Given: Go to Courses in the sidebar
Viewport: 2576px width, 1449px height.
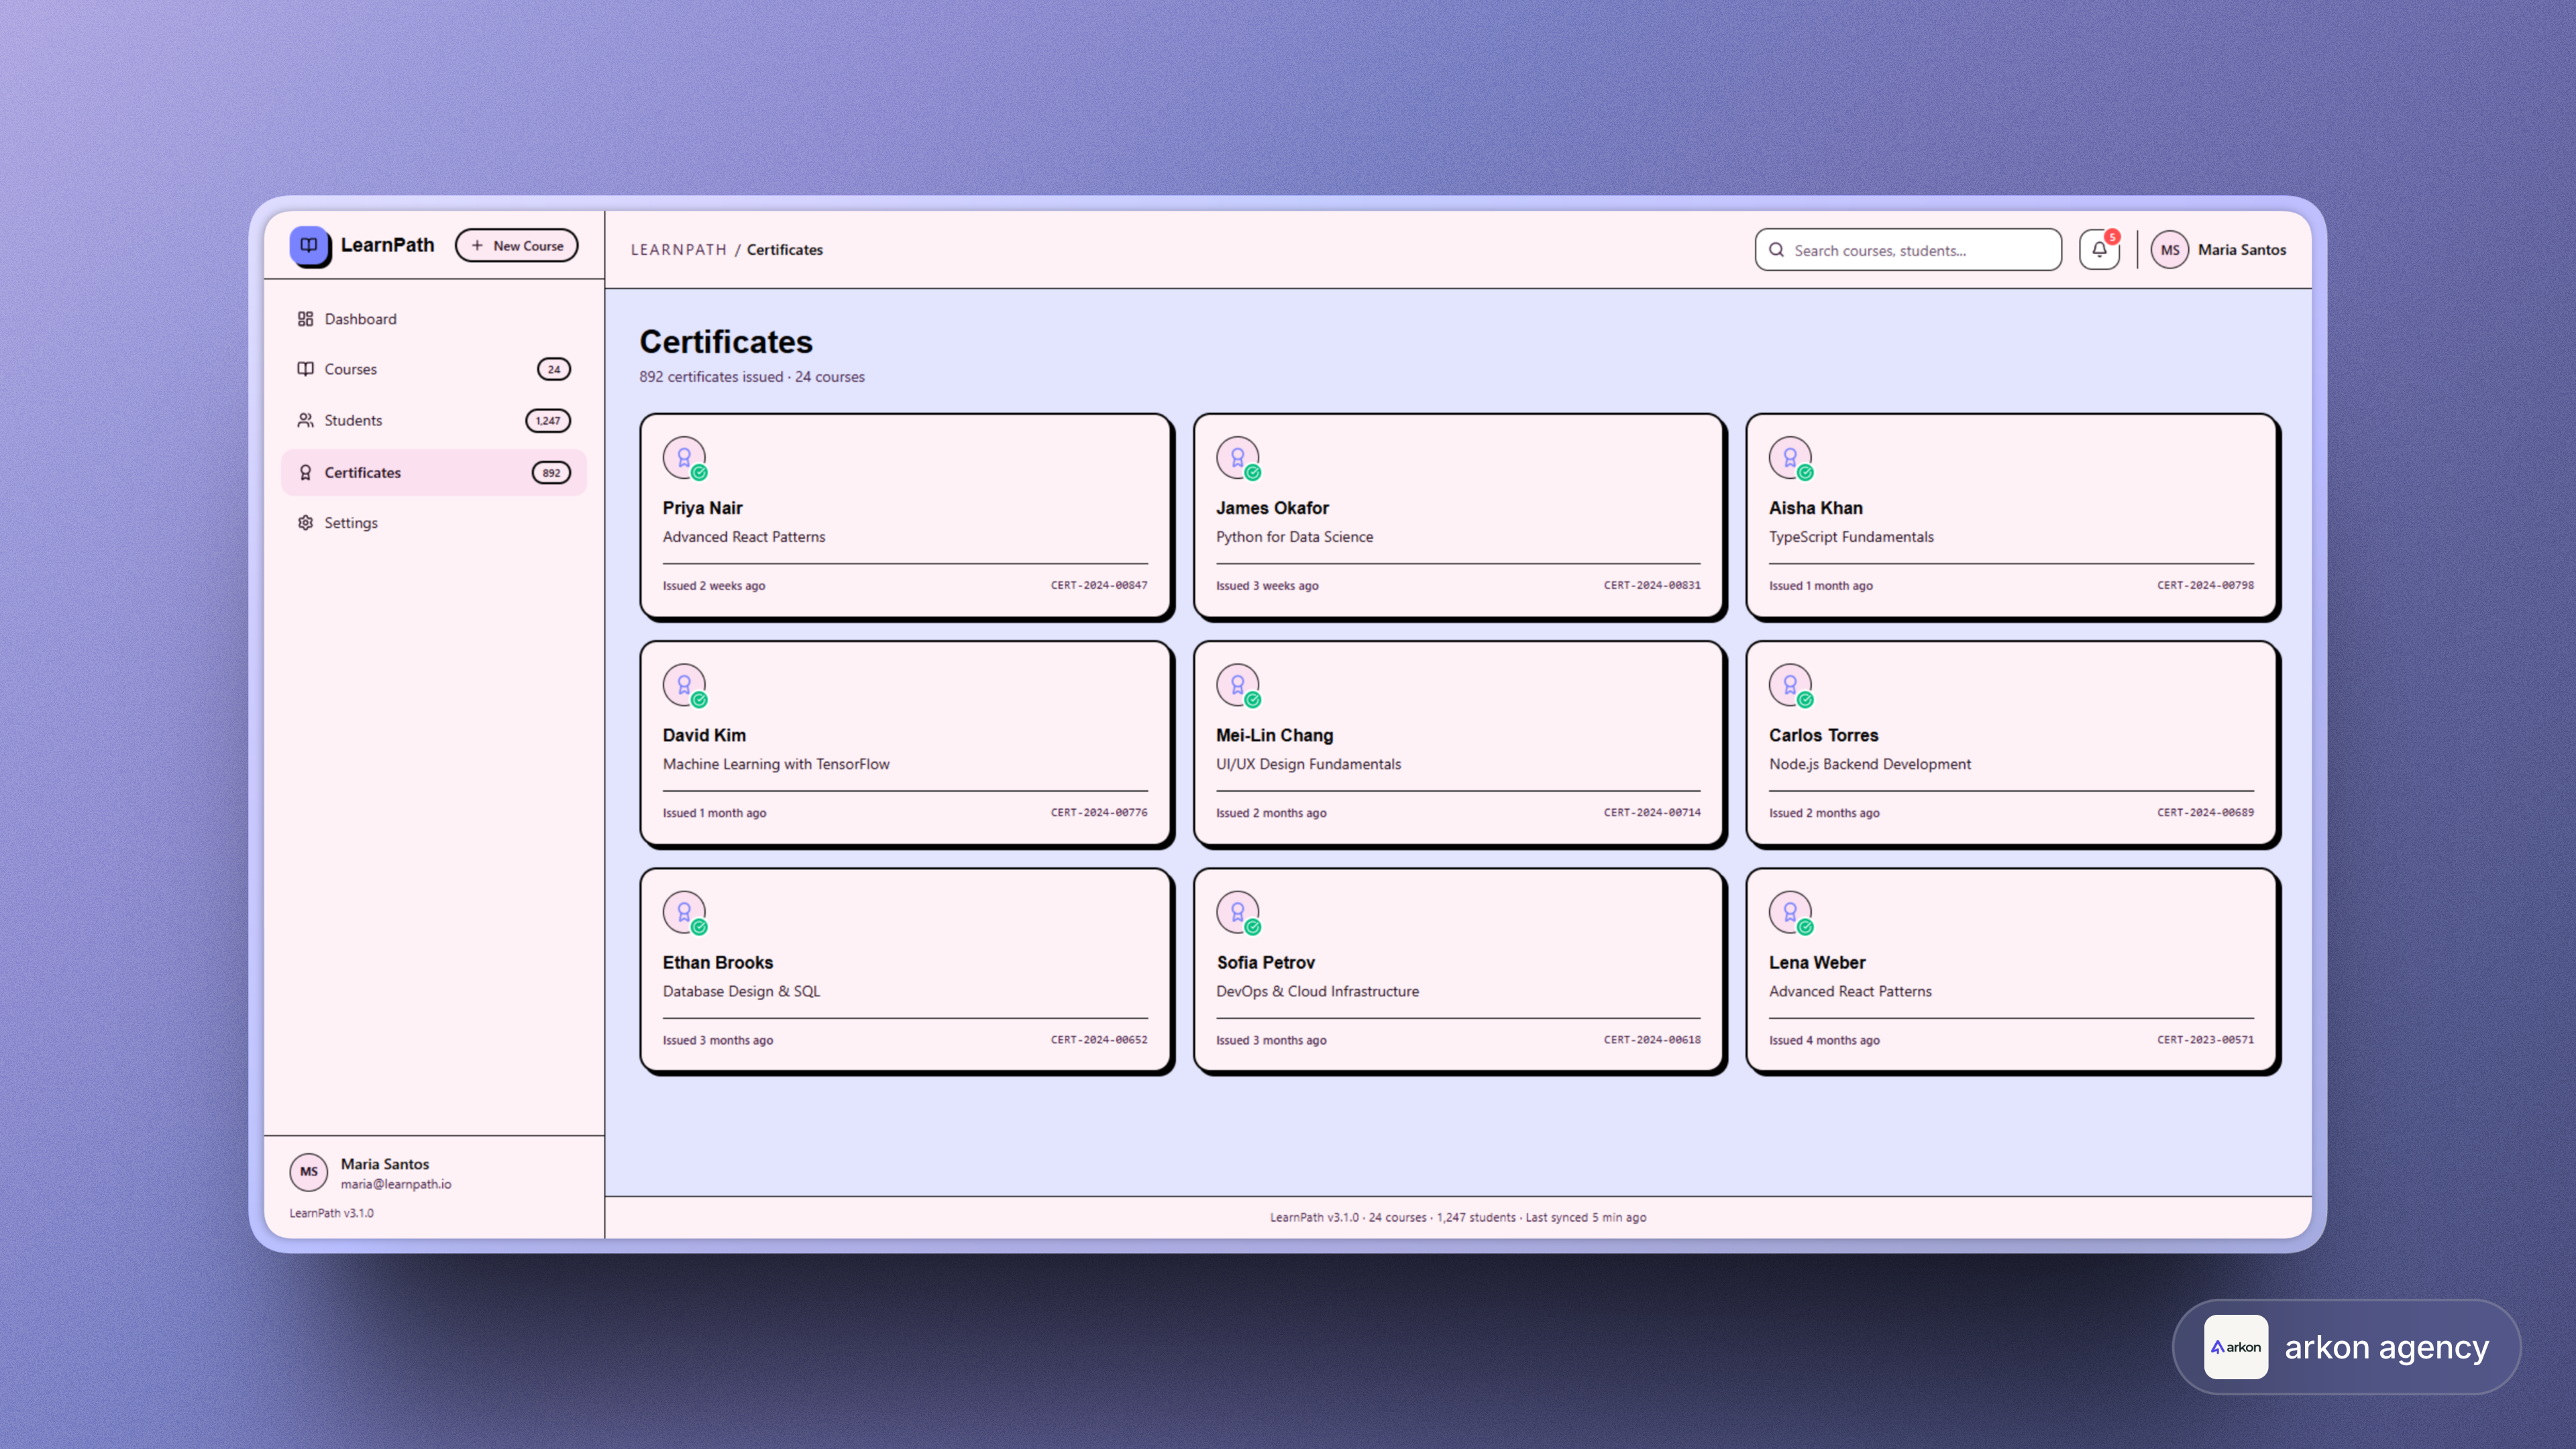Looking at the screenshot, I should 433,369.
